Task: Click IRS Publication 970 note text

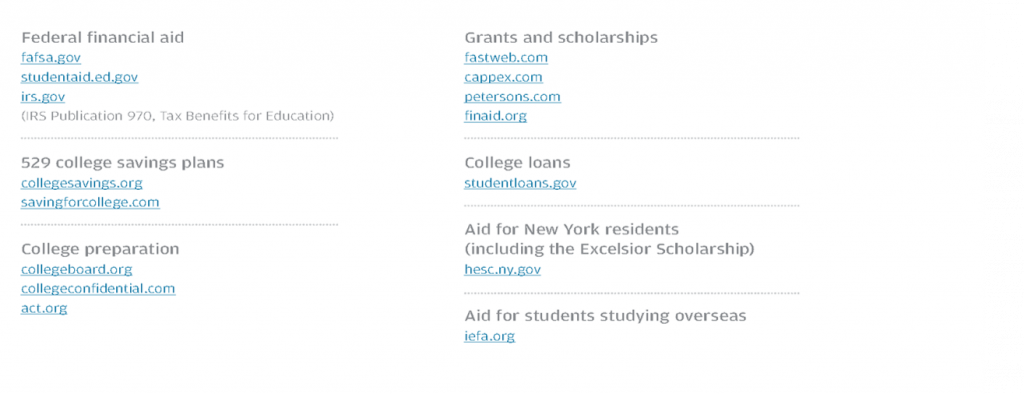Action: click(x=178, y=116)
